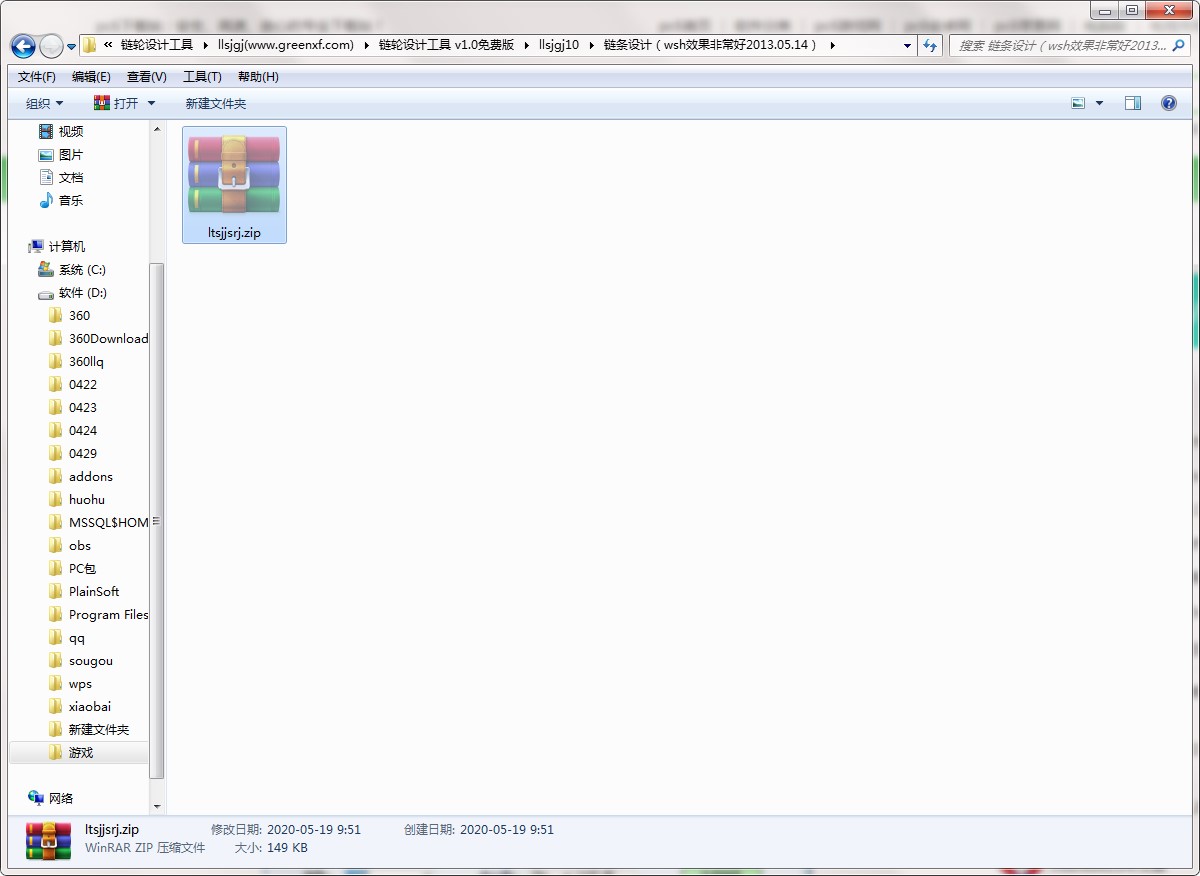Open the qq folder

68,637
